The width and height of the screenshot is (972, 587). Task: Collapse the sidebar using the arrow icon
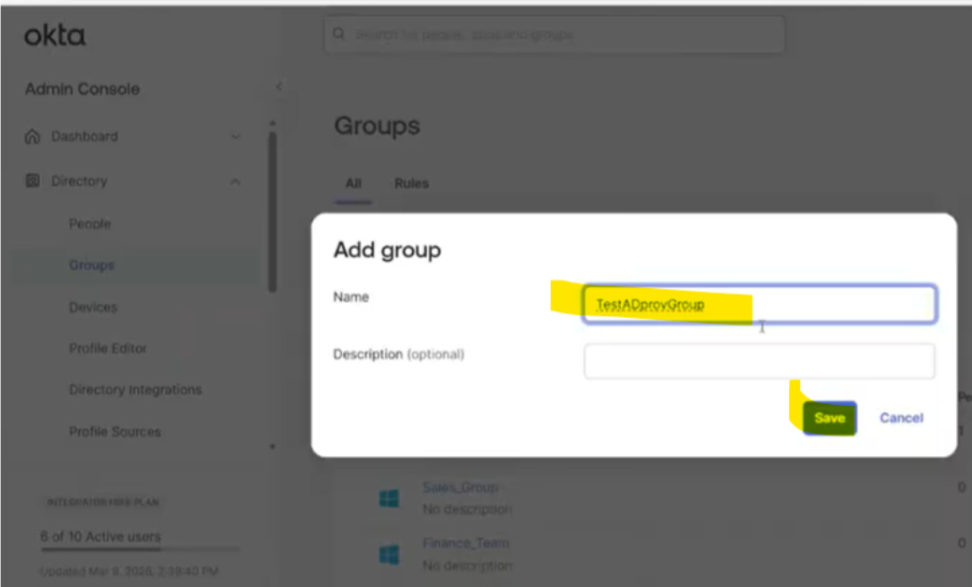[279, 87]
